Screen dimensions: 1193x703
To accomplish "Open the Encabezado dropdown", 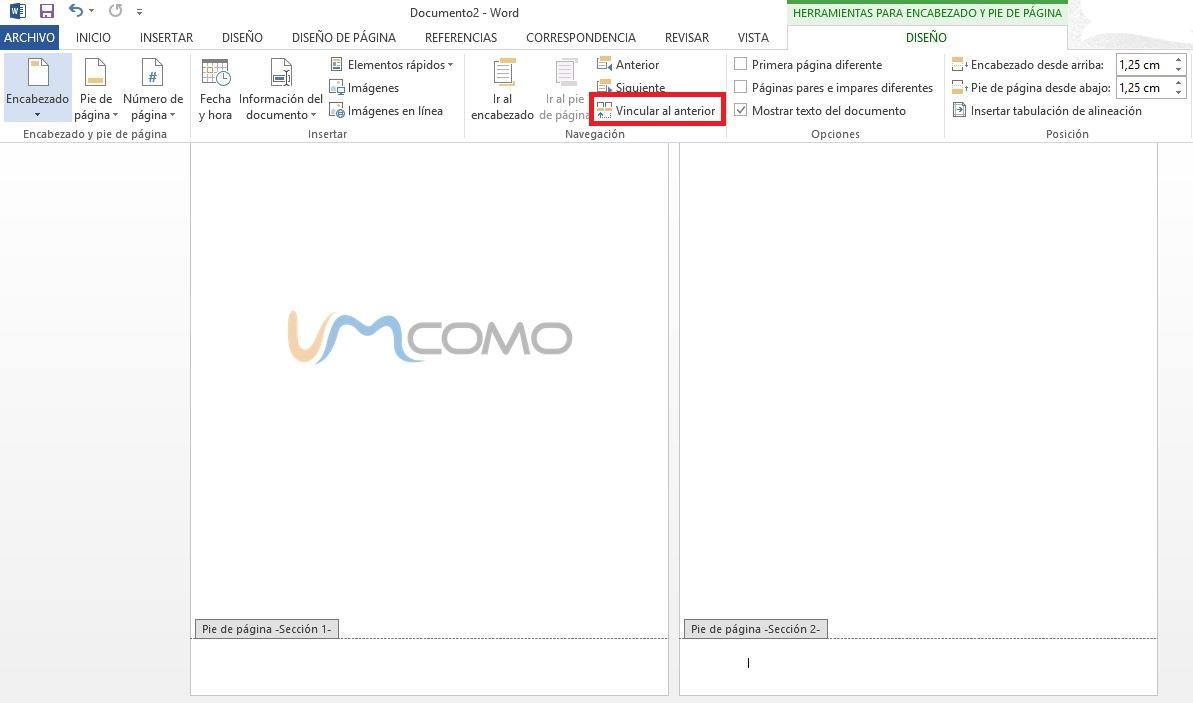I will point(37,90).
